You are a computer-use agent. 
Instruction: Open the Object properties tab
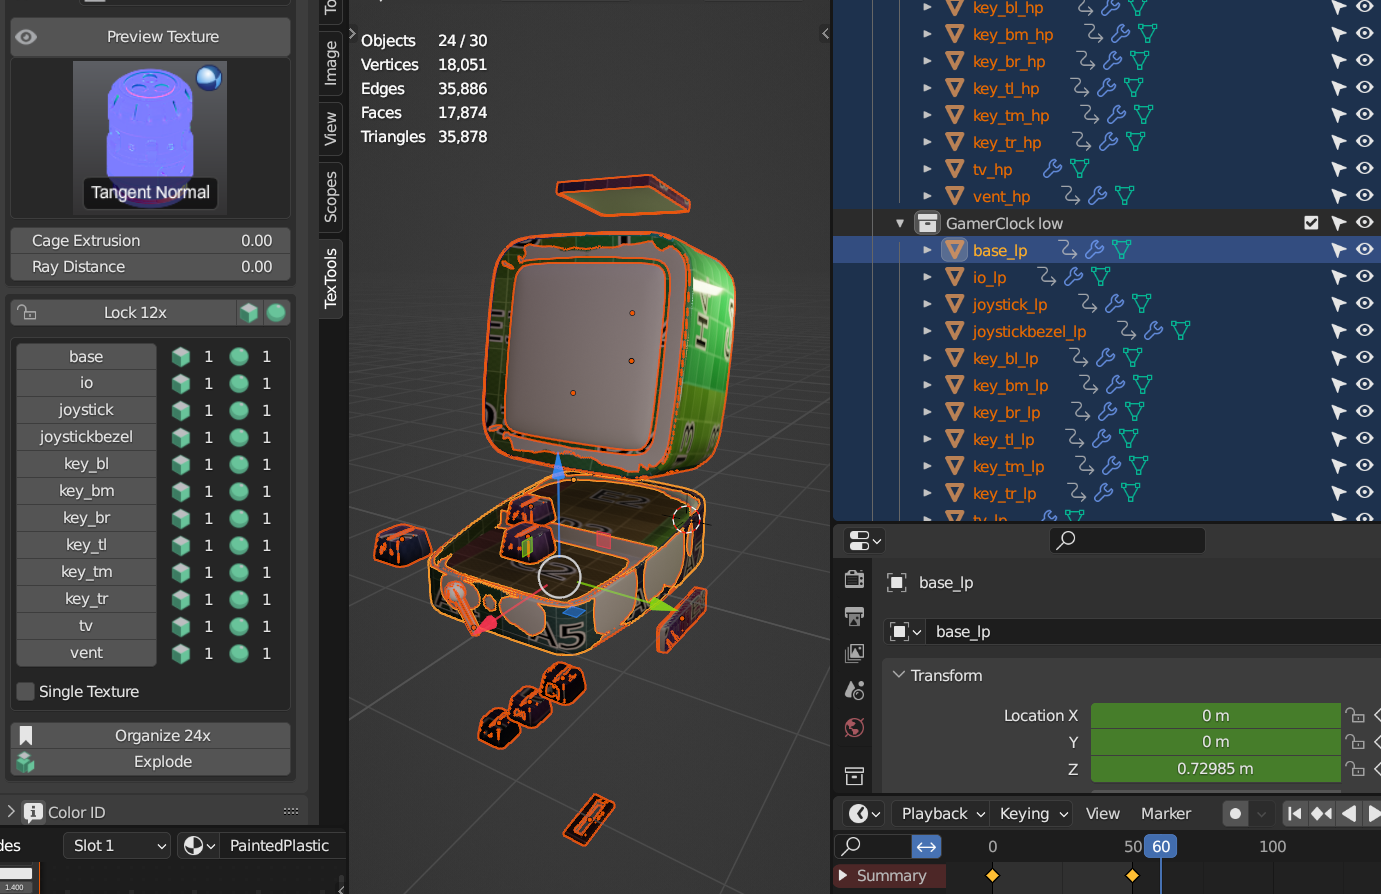[853, 776]
